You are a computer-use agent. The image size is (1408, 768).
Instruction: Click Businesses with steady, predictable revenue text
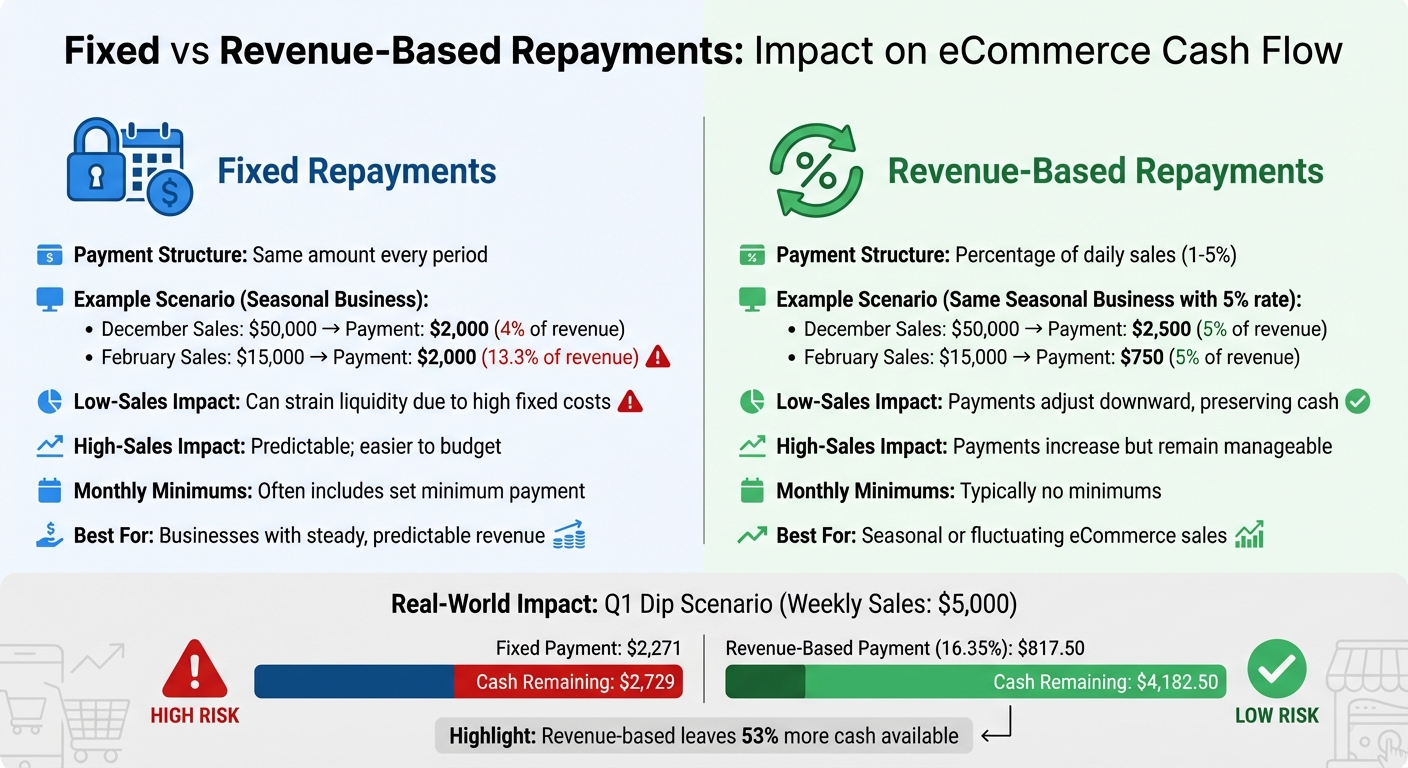point(352,535)
